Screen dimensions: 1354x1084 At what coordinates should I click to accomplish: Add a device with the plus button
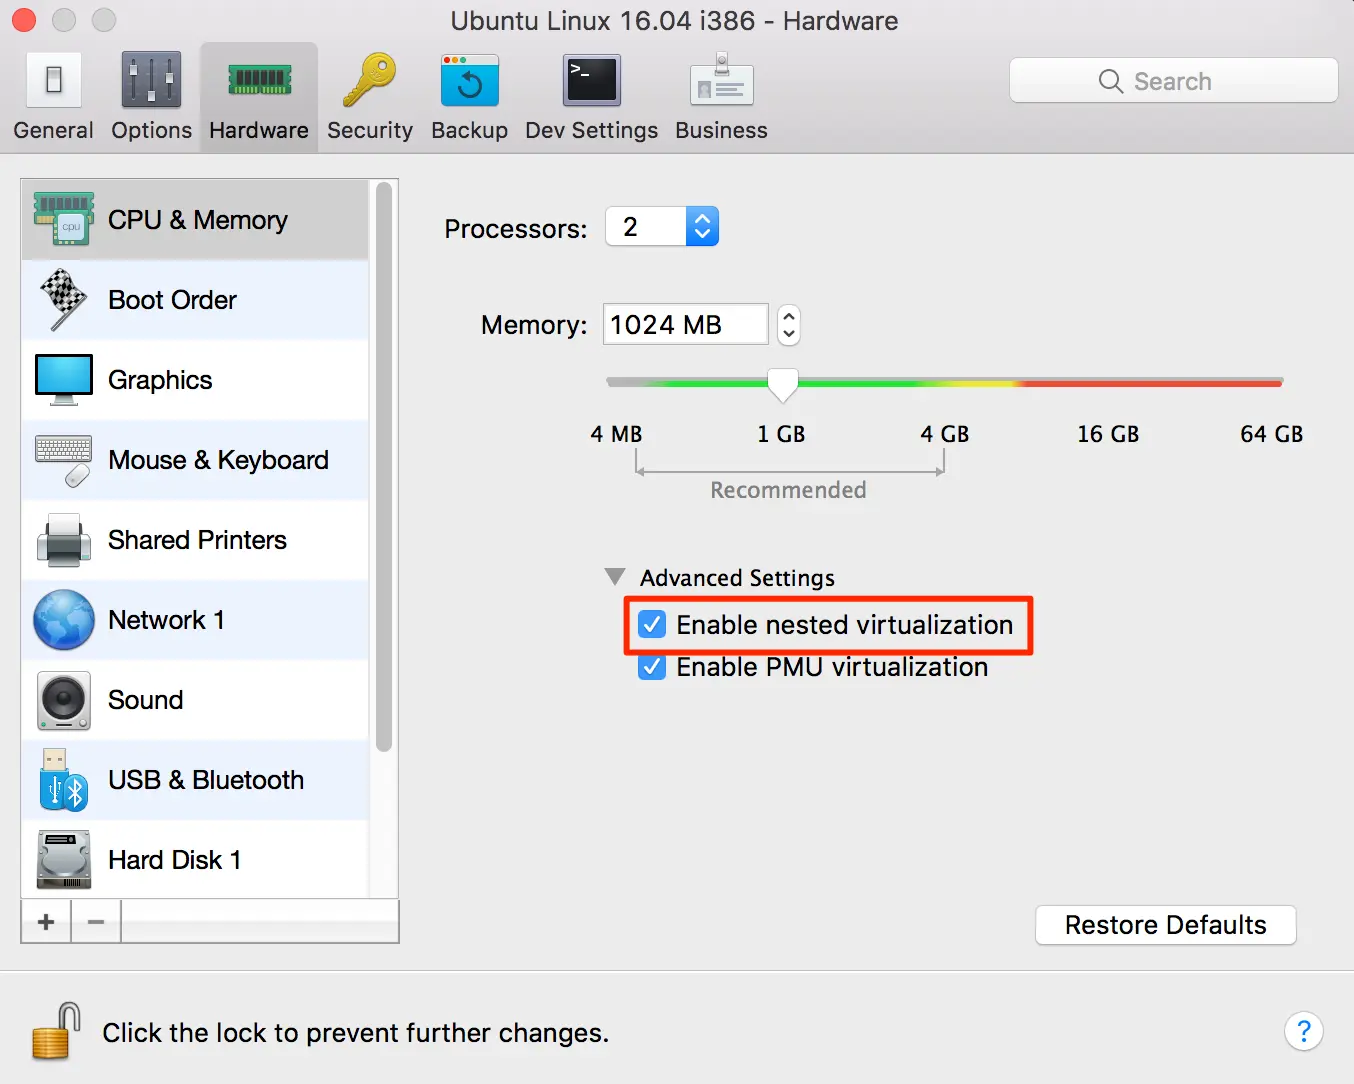click(46, 921)
